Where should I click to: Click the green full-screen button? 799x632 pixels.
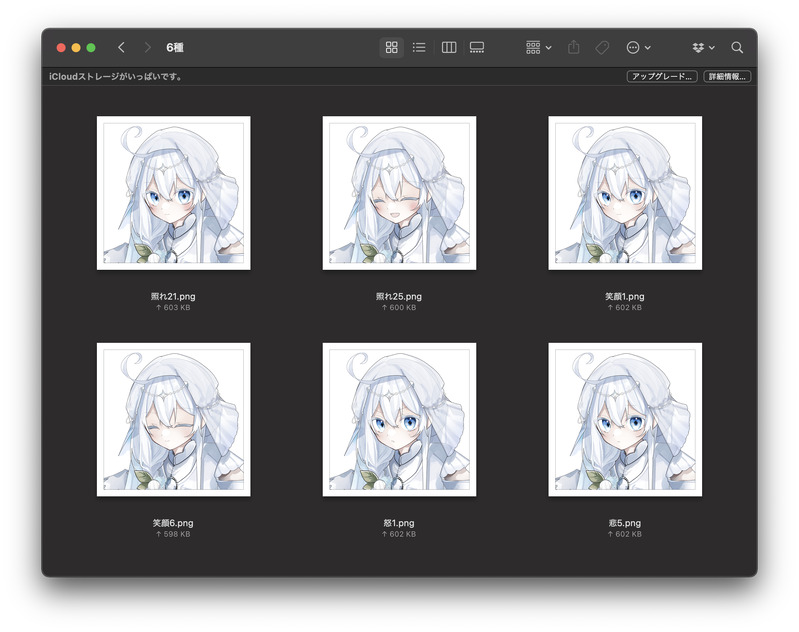pyautogui.click(x=91, y=47)
